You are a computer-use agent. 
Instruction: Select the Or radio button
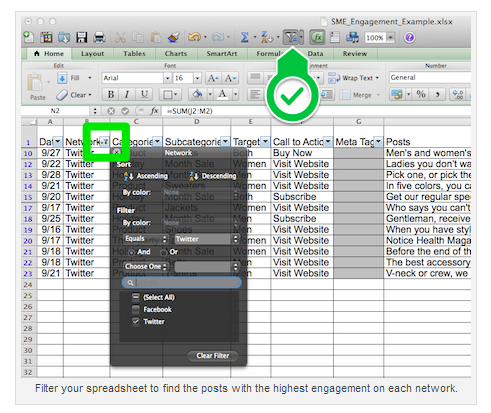163,252
